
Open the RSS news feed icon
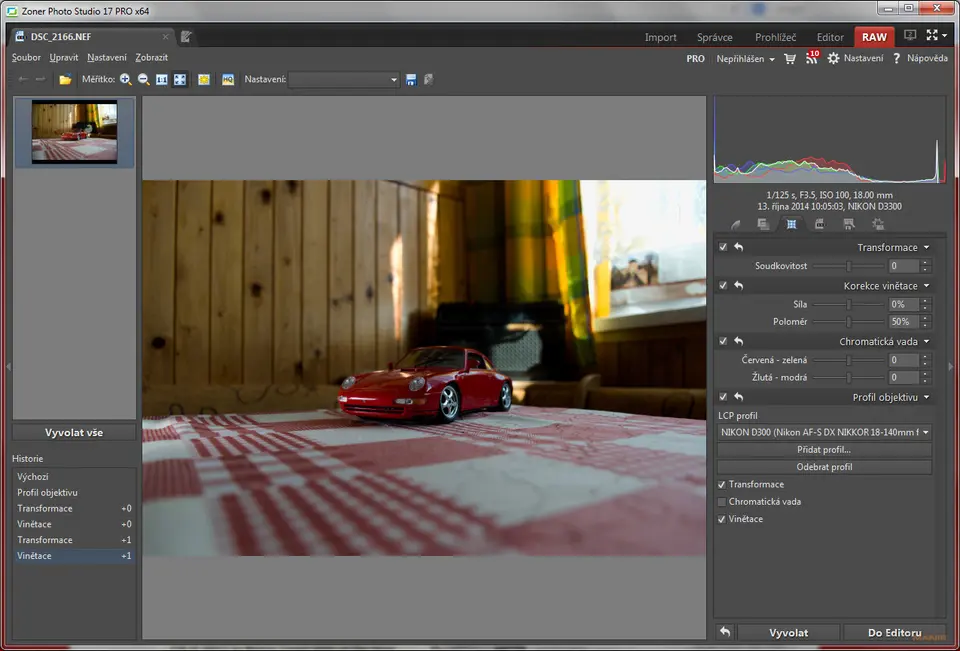pos(811,59)
